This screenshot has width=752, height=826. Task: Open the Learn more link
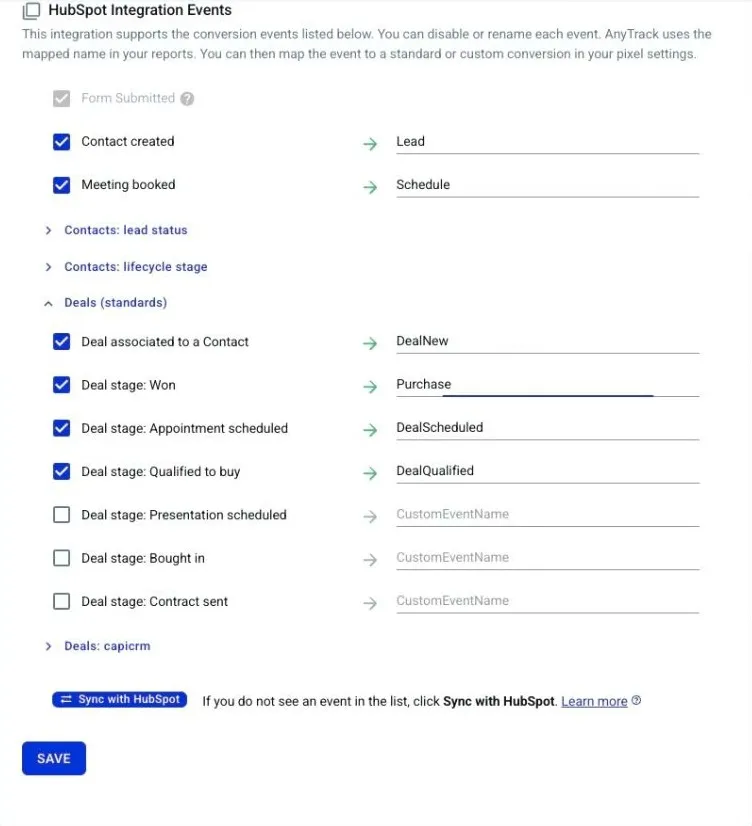click(594, 701)
